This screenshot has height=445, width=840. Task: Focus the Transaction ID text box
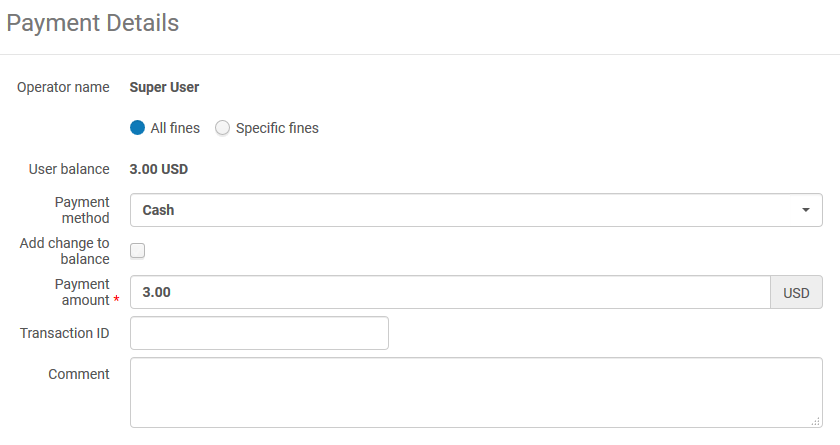coord(259,333)
